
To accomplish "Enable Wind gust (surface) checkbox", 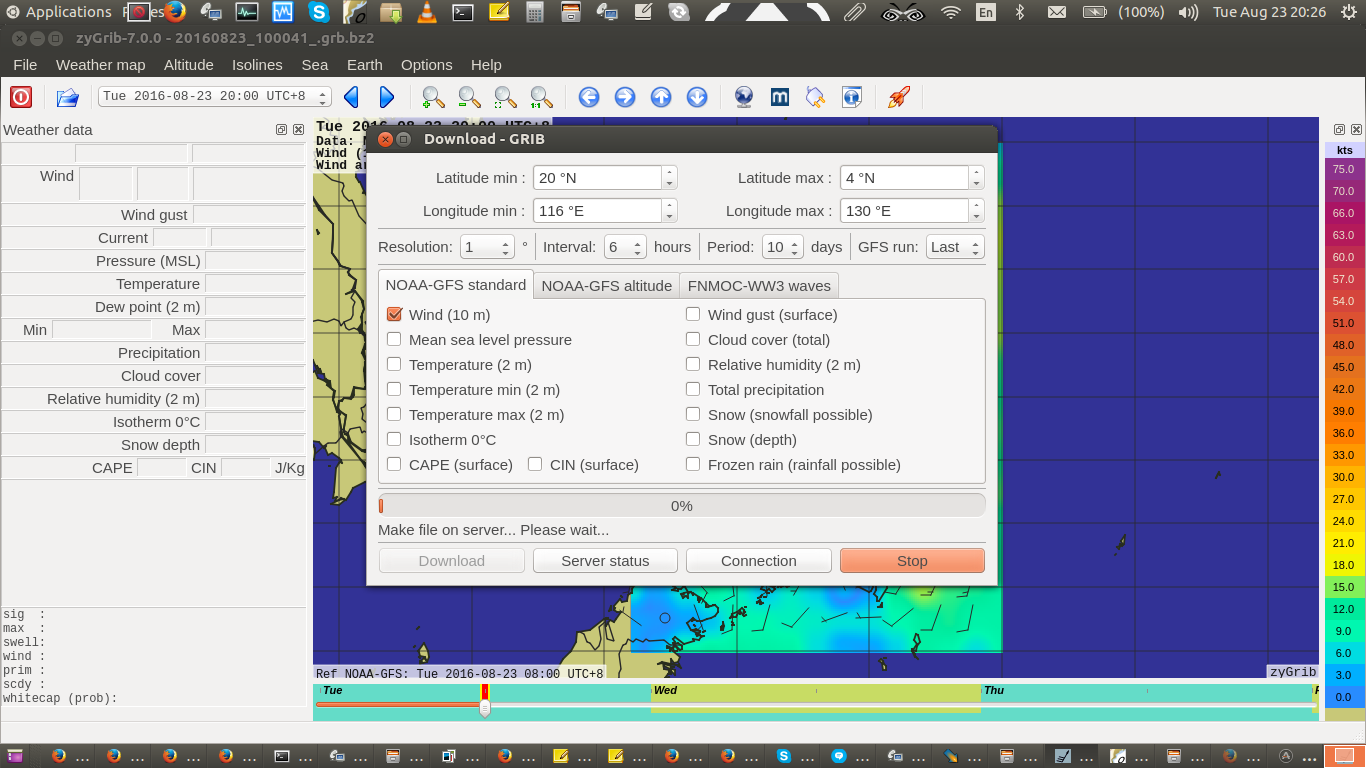I will [x=693, y=314].
